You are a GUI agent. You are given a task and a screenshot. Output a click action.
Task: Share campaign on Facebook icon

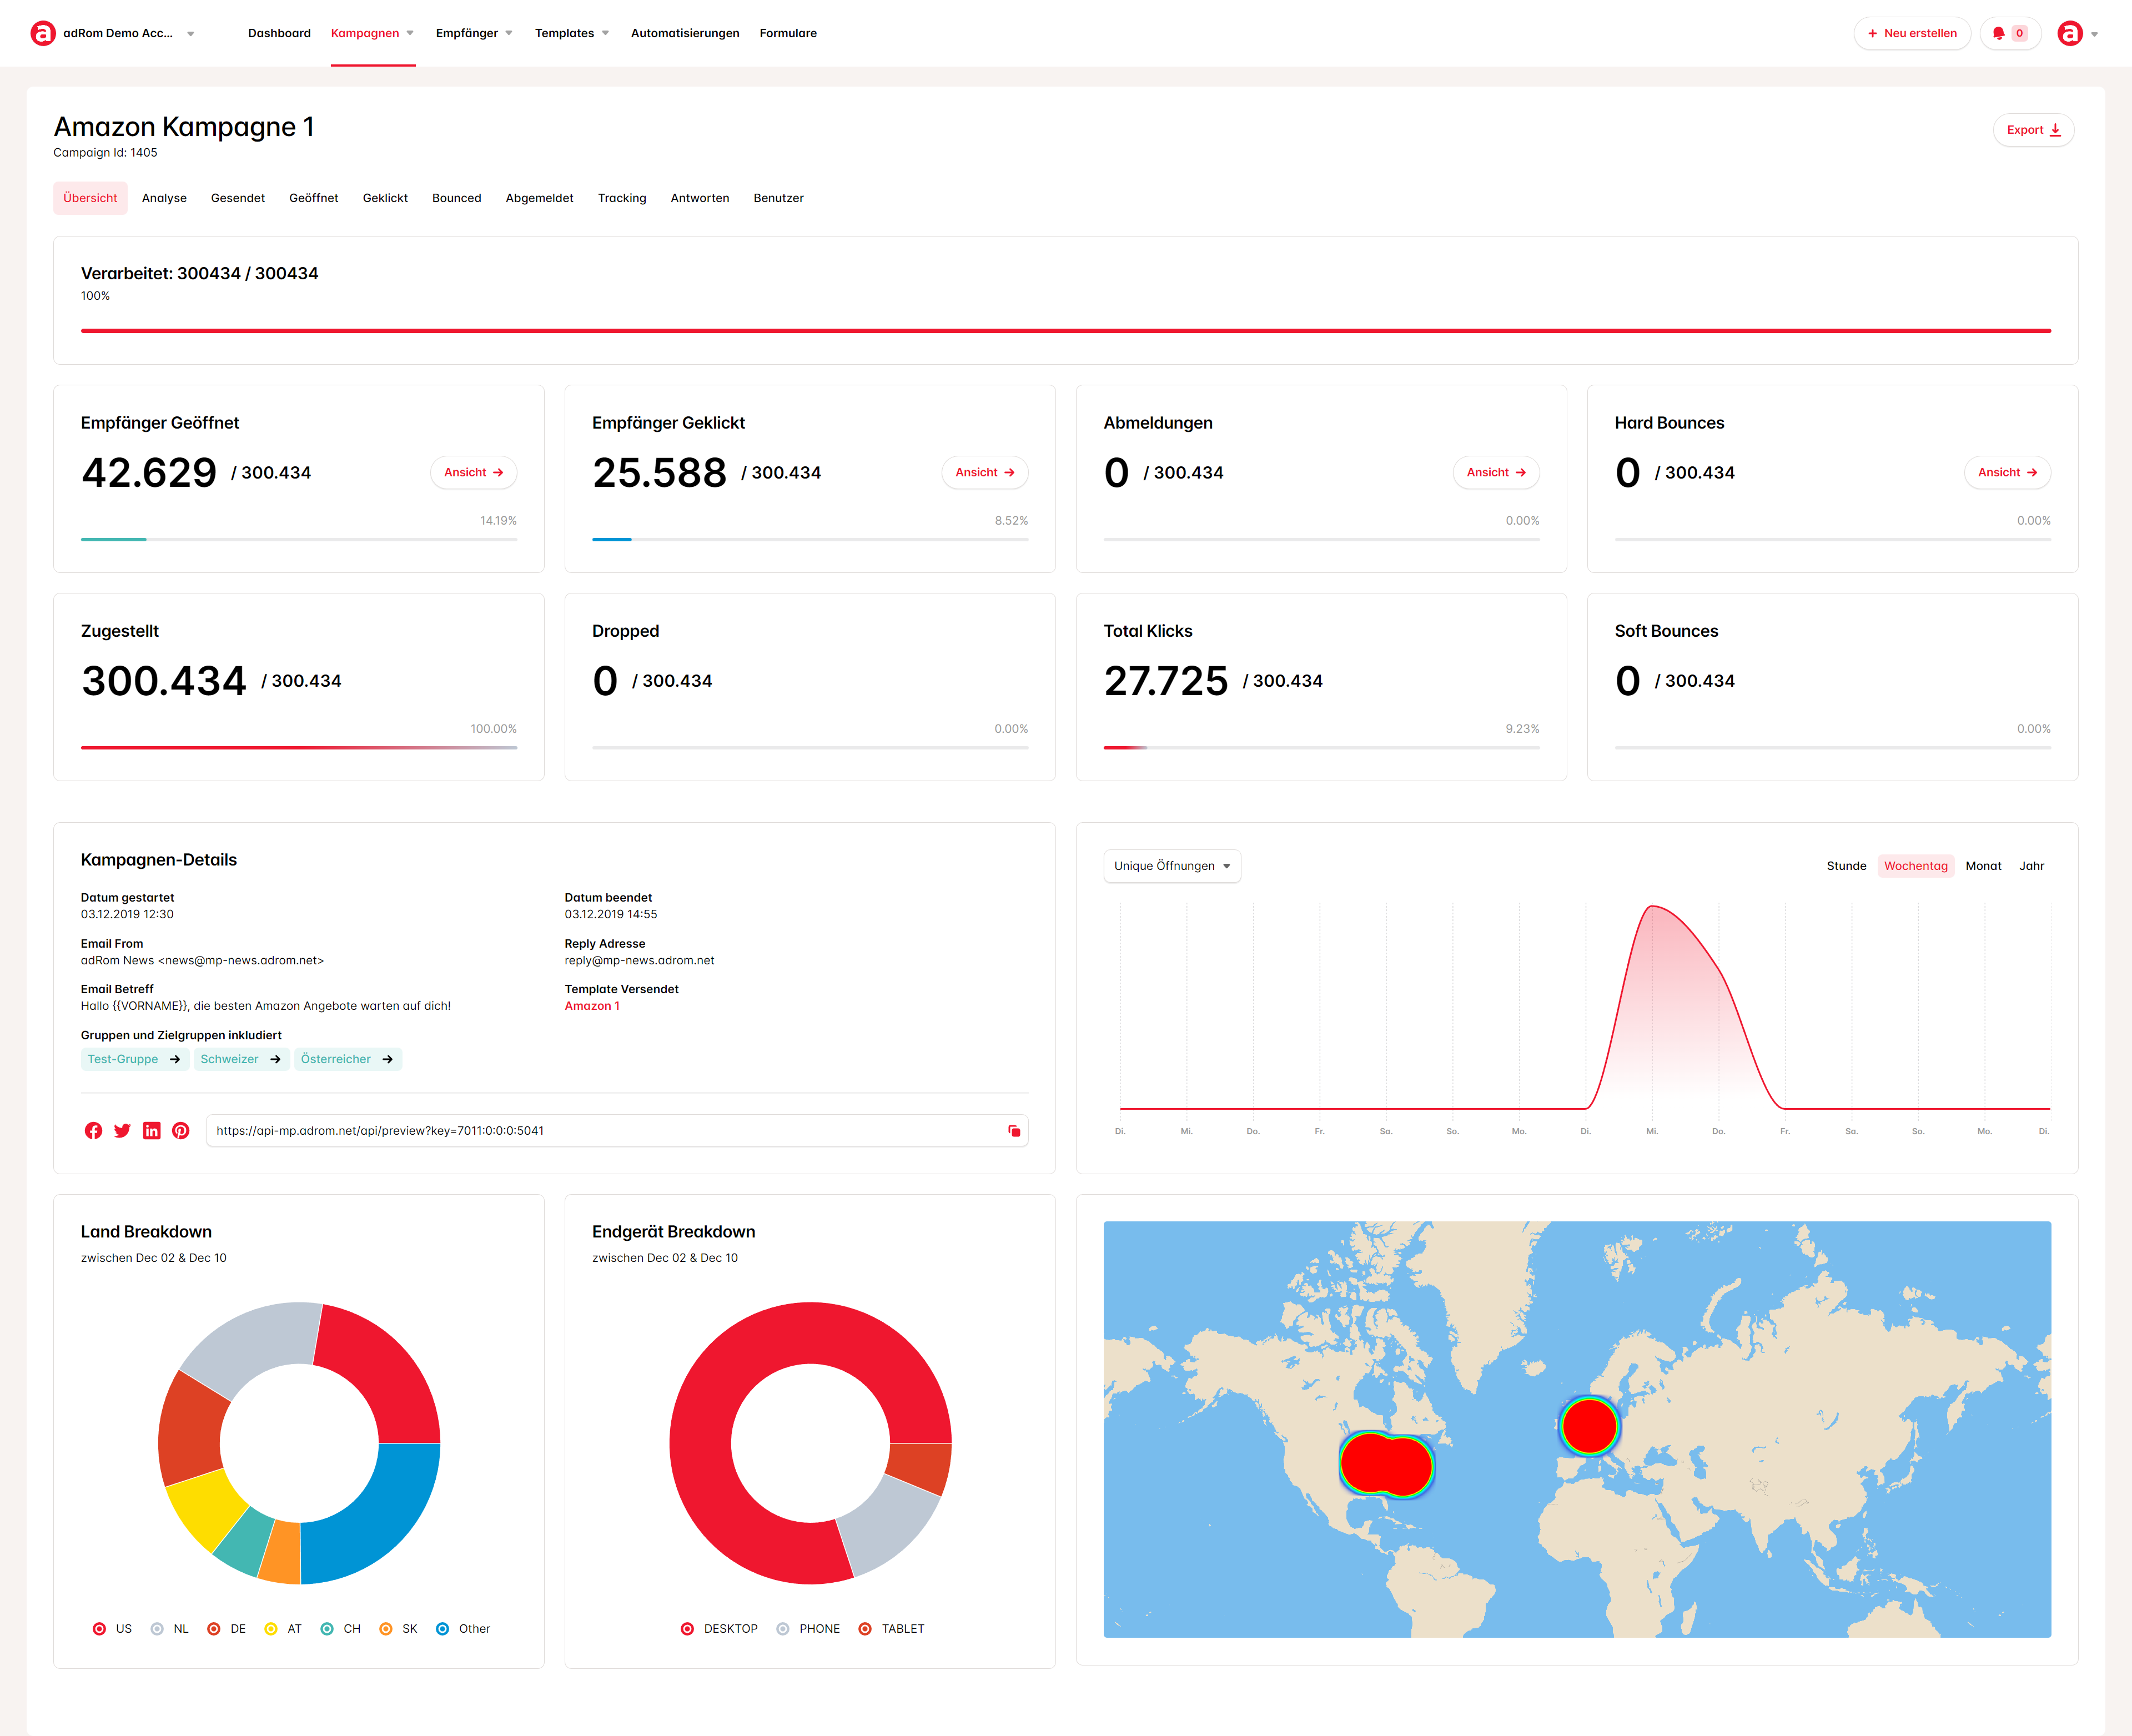point(93,1130)
